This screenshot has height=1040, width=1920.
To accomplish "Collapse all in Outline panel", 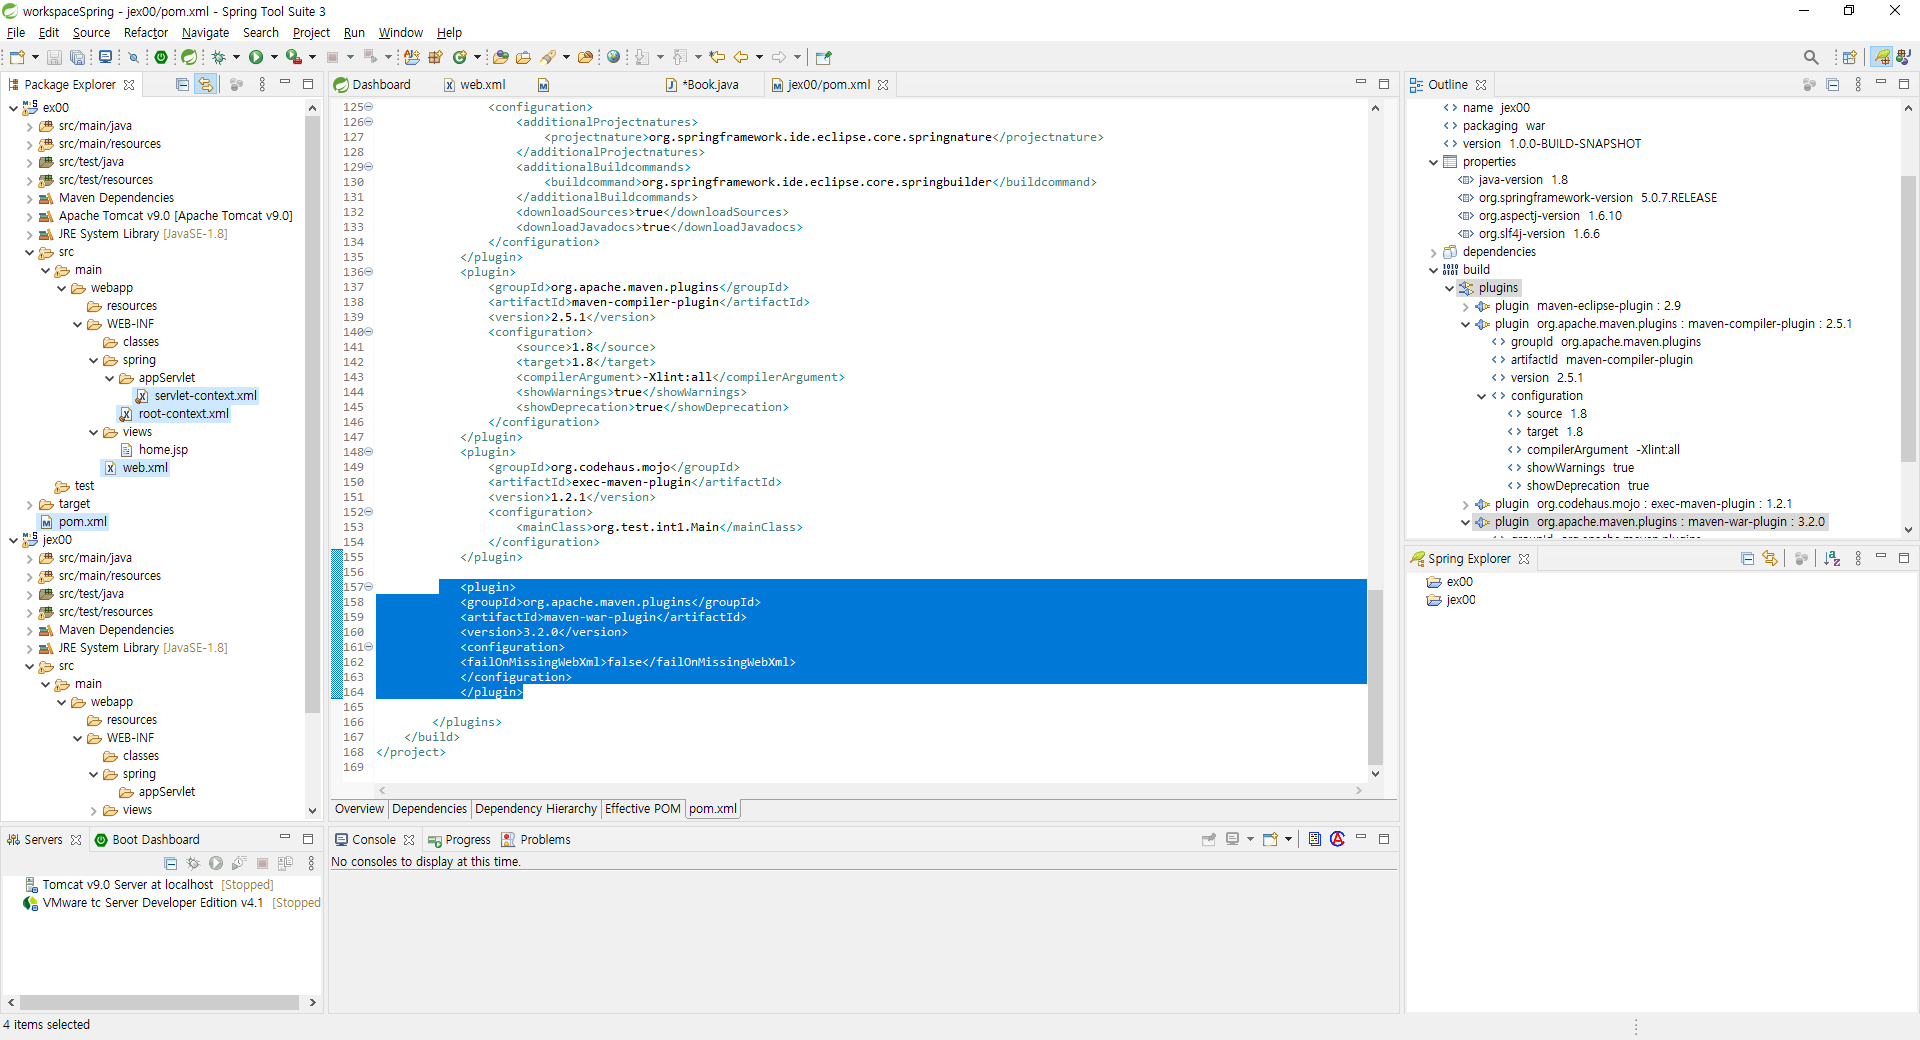I will [1832, 85].
